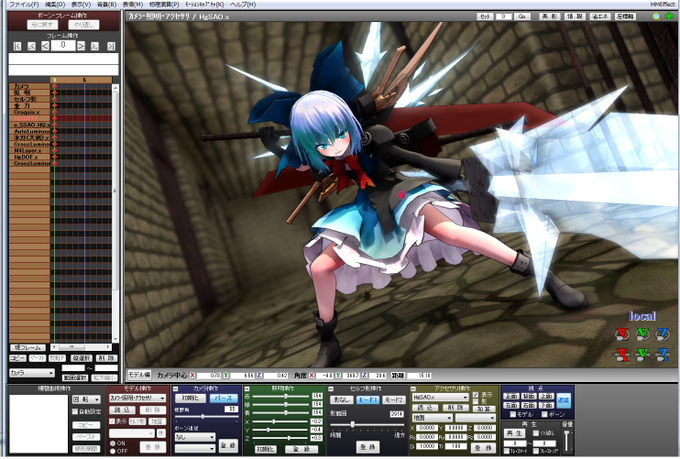680x459 pixels.
Task: Open the 編集(D) menu
Action: pos(55,4)
